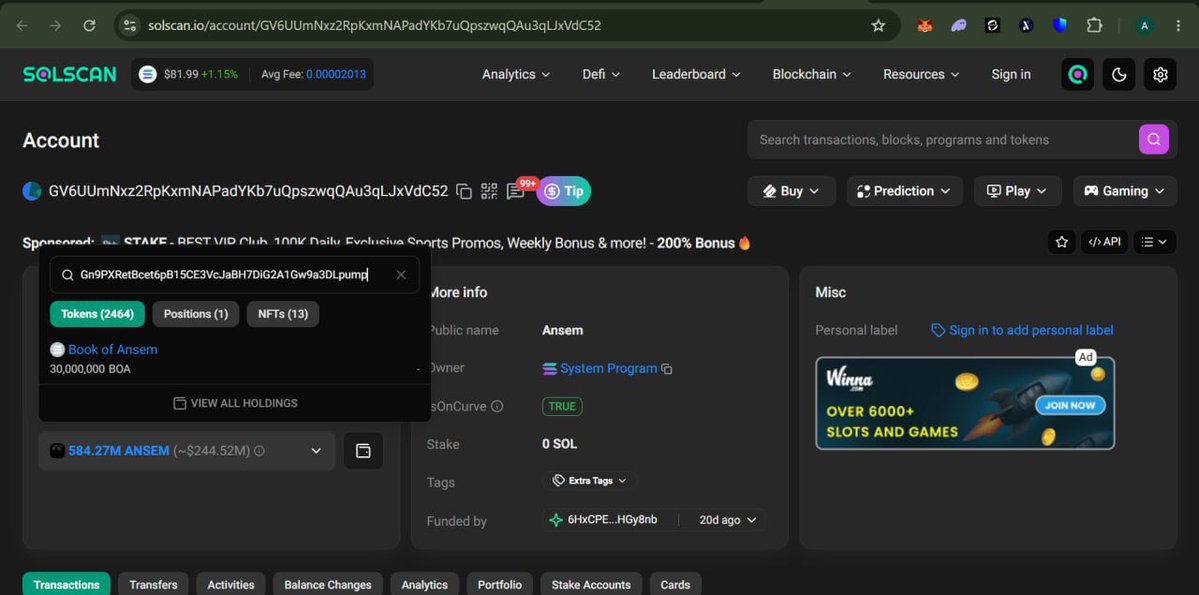This screenshot has height=595, width=1199.
Task: Open the Defi menu
Action: click(x=601, y=74)
